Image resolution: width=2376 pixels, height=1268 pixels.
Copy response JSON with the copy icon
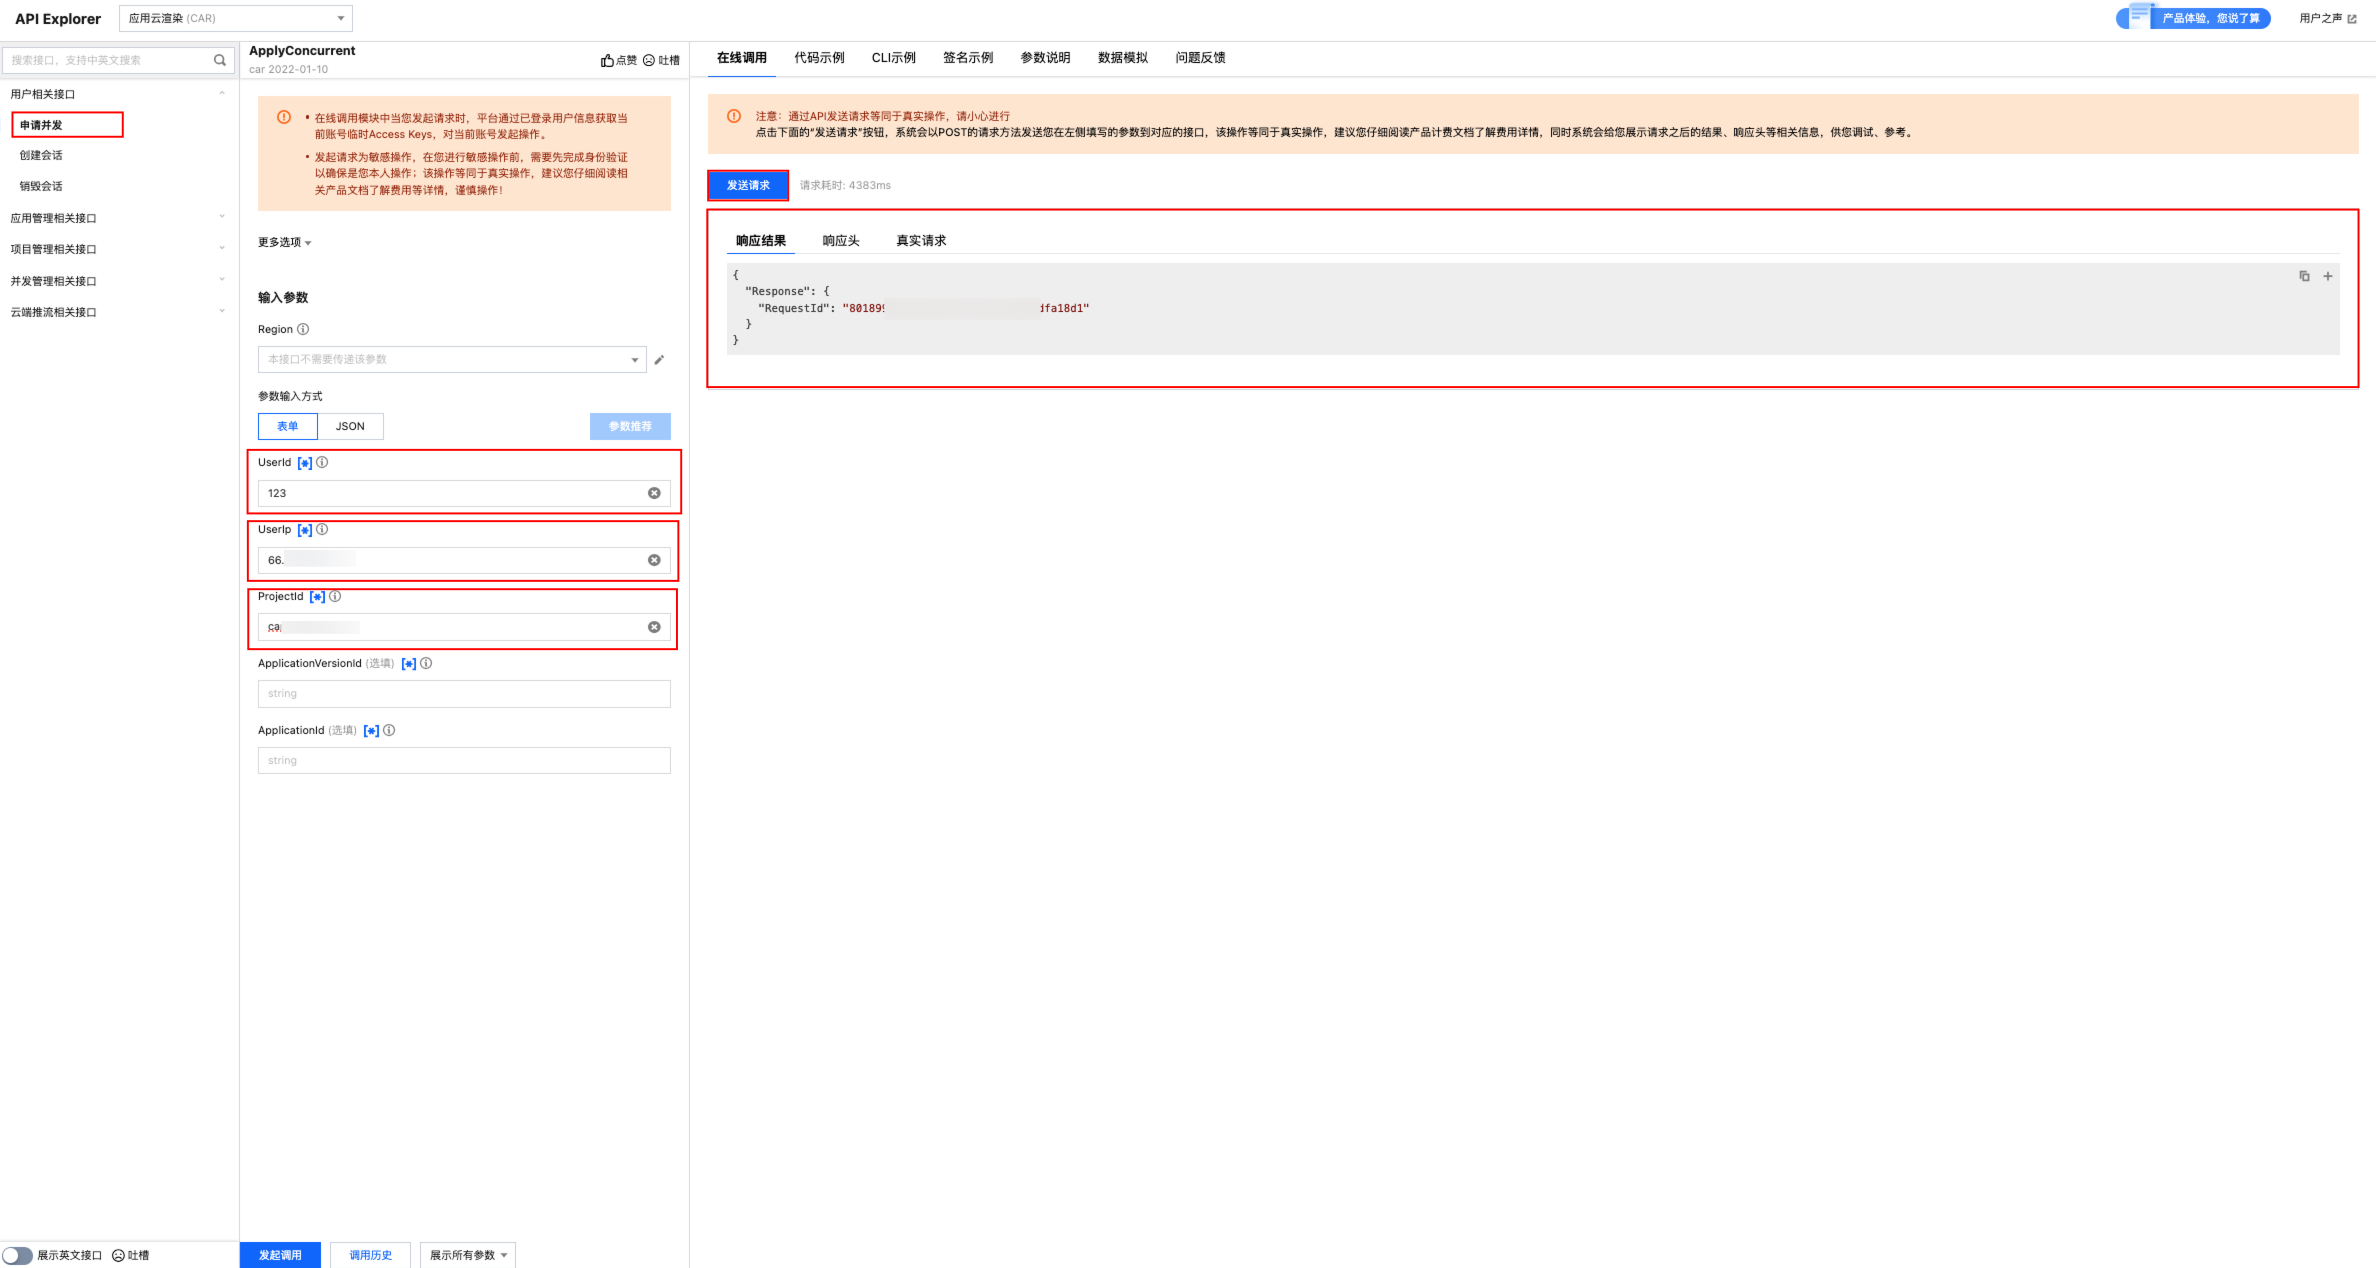(2304, 276)
